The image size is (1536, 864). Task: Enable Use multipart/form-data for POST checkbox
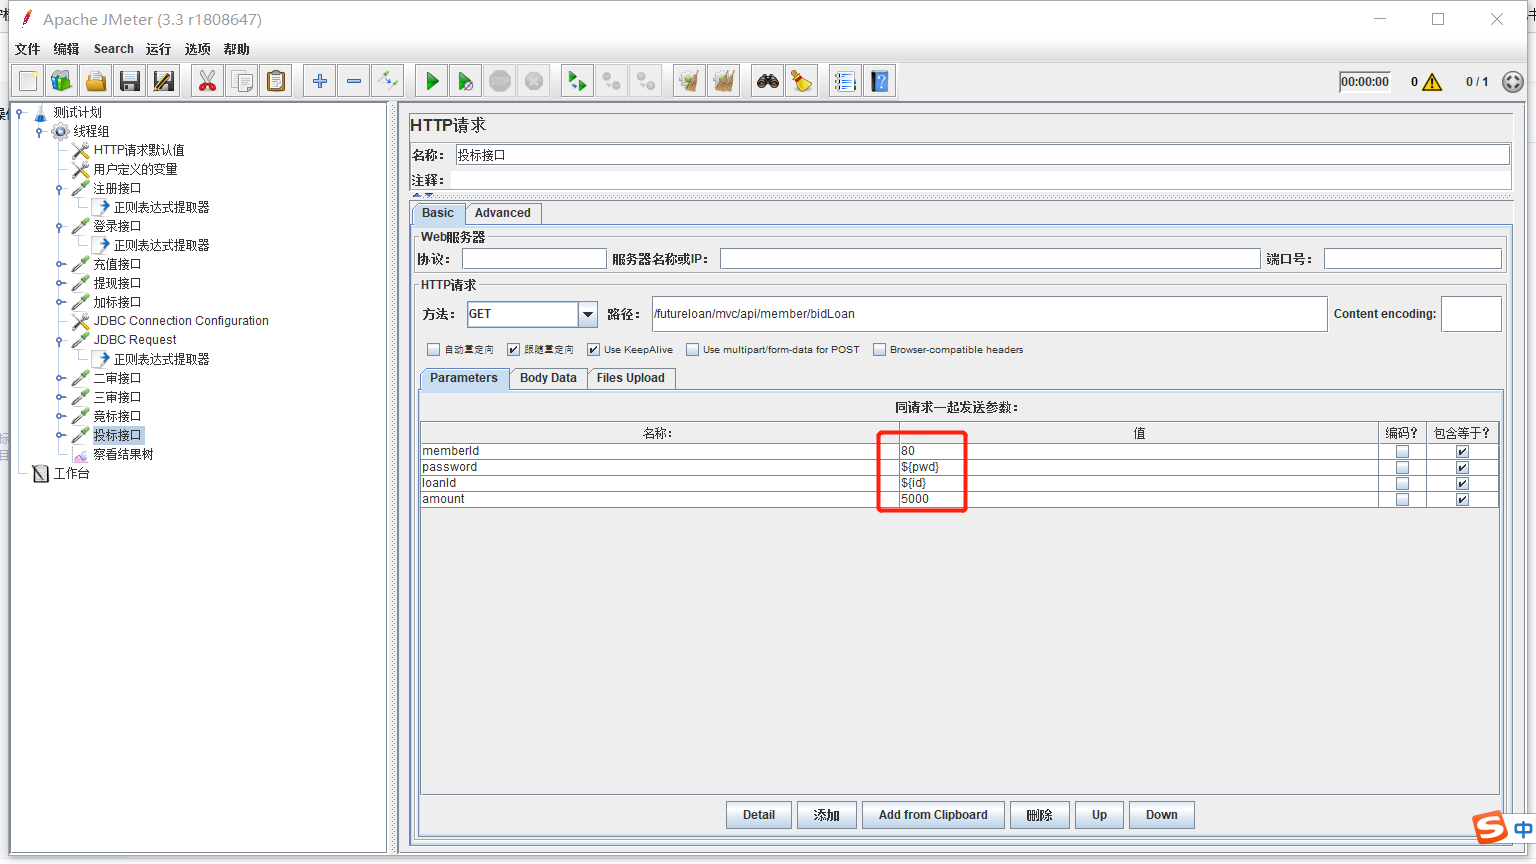(x=692, y=350)
